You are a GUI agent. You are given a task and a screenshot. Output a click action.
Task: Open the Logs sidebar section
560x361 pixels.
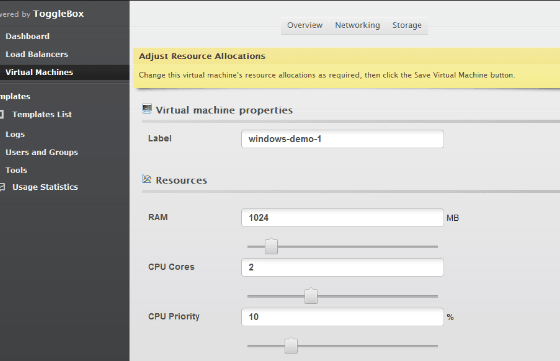tap(15, 134)
